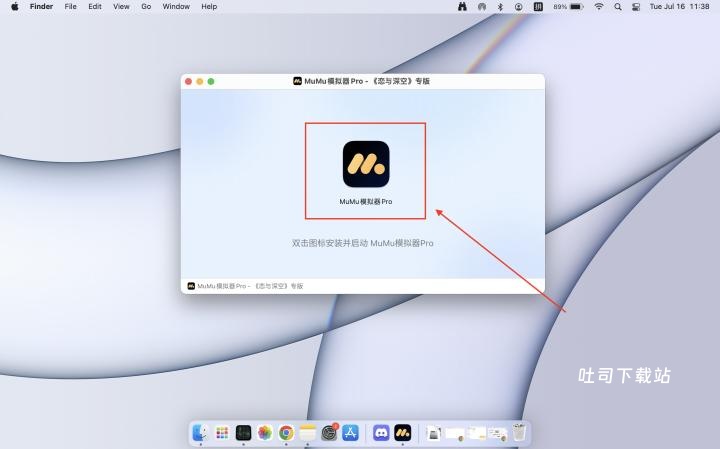Open Spotlight search
This screenshot has height=449, width=720.
(x=618, y=6)
